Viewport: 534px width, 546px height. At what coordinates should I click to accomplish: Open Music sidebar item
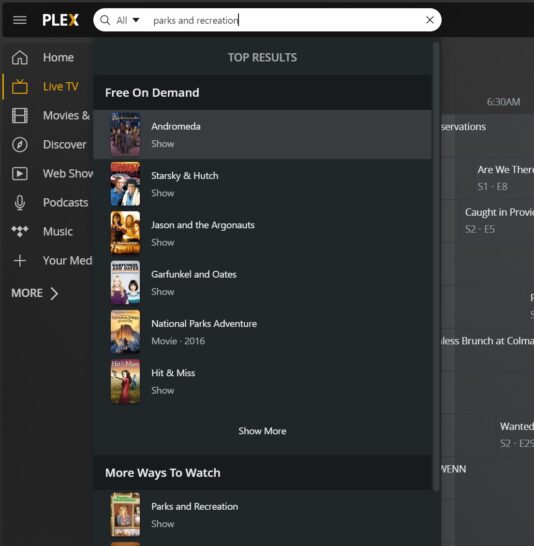[x=58, y=232]
